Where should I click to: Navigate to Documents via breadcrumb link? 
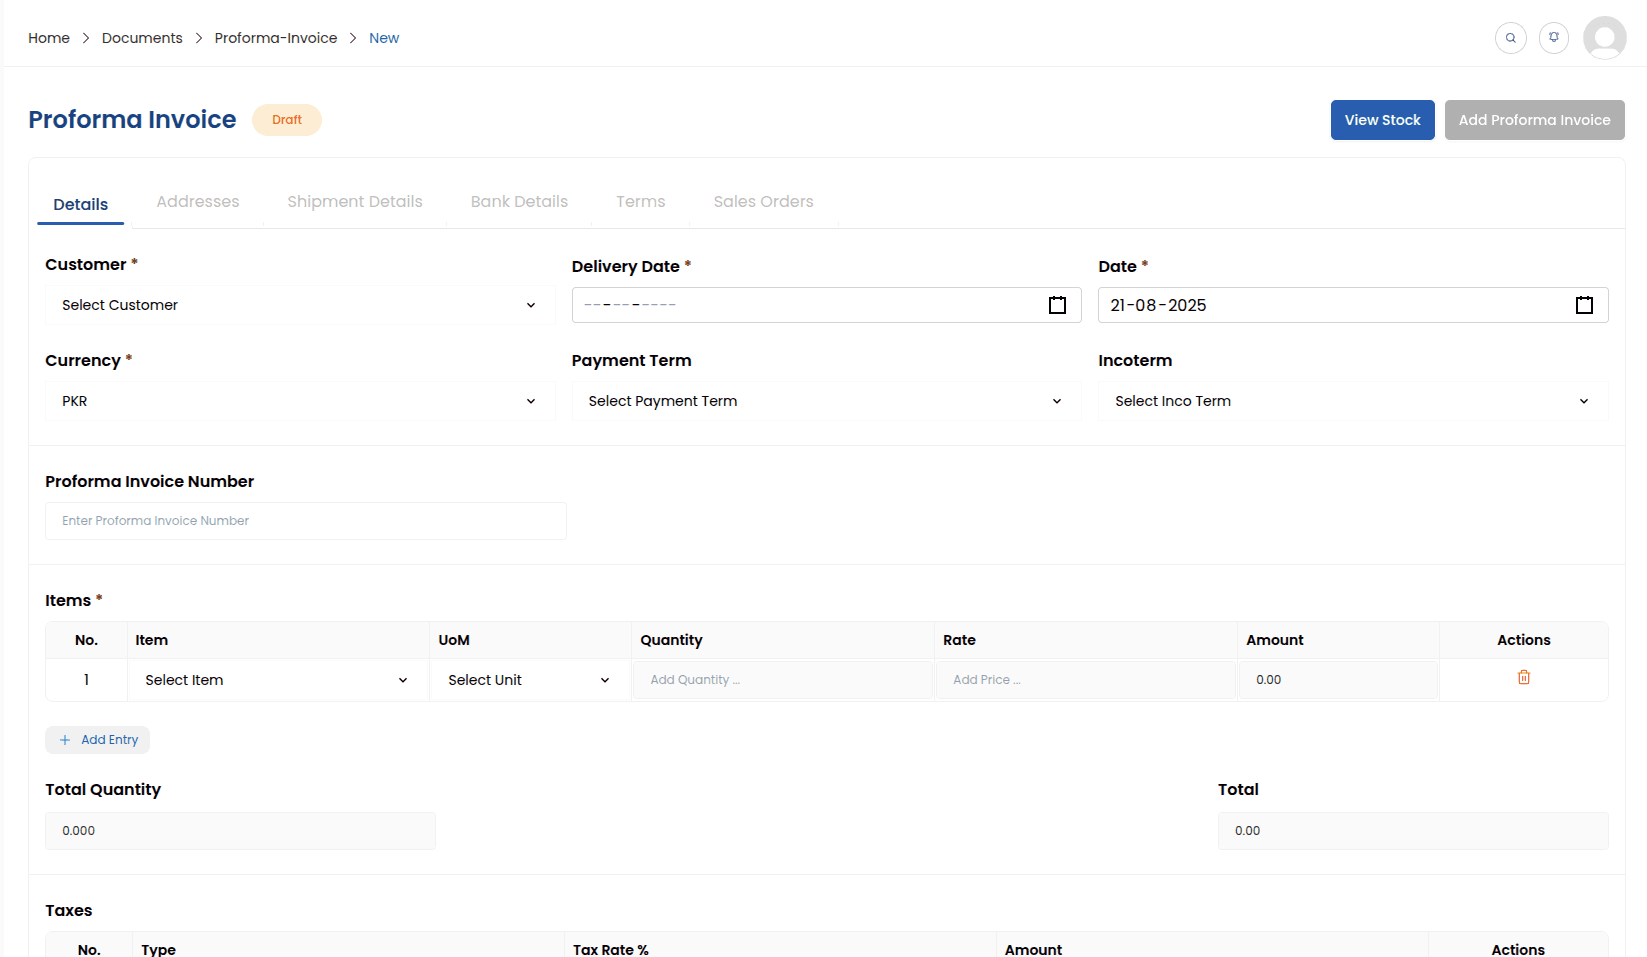(x=141, y=37)
